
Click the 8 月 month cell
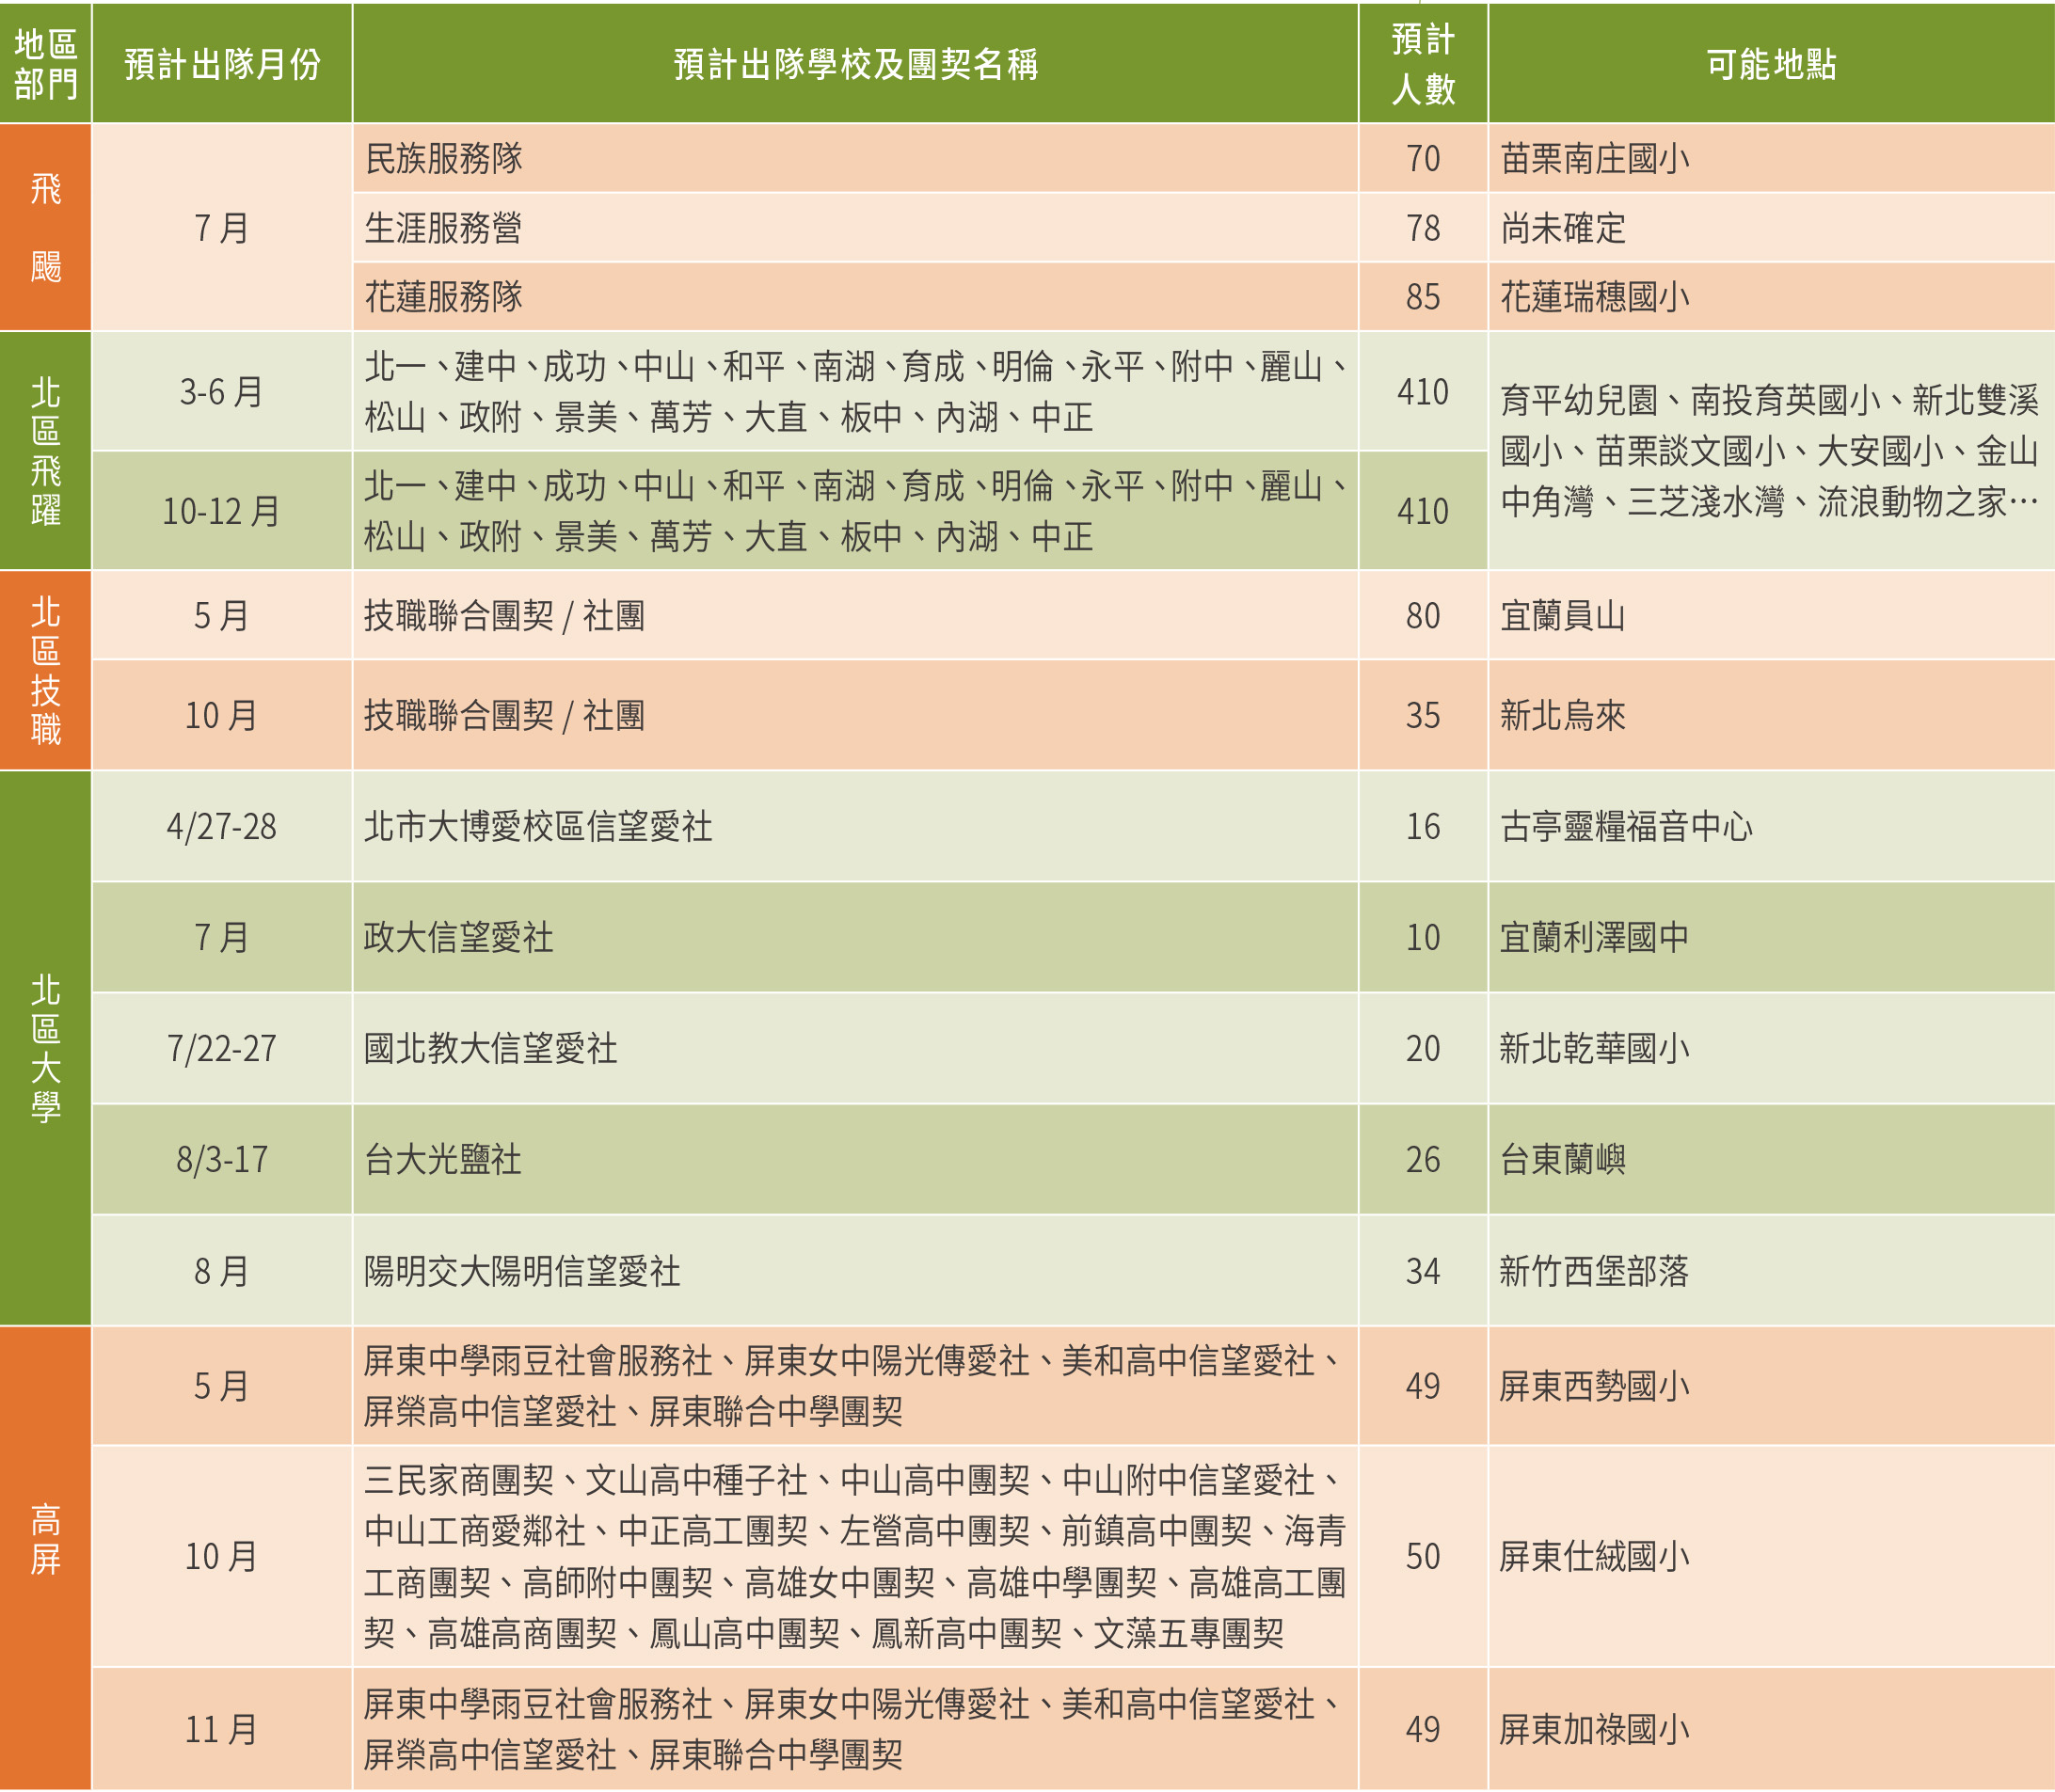tap(222, 1271)
